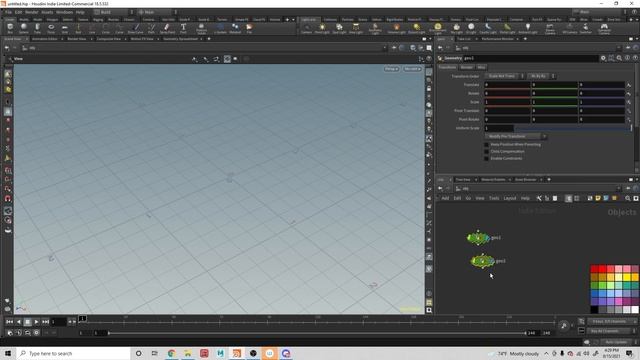
Task: Open the No cam viewport dropdown
Action: click(x=412, y=69)
